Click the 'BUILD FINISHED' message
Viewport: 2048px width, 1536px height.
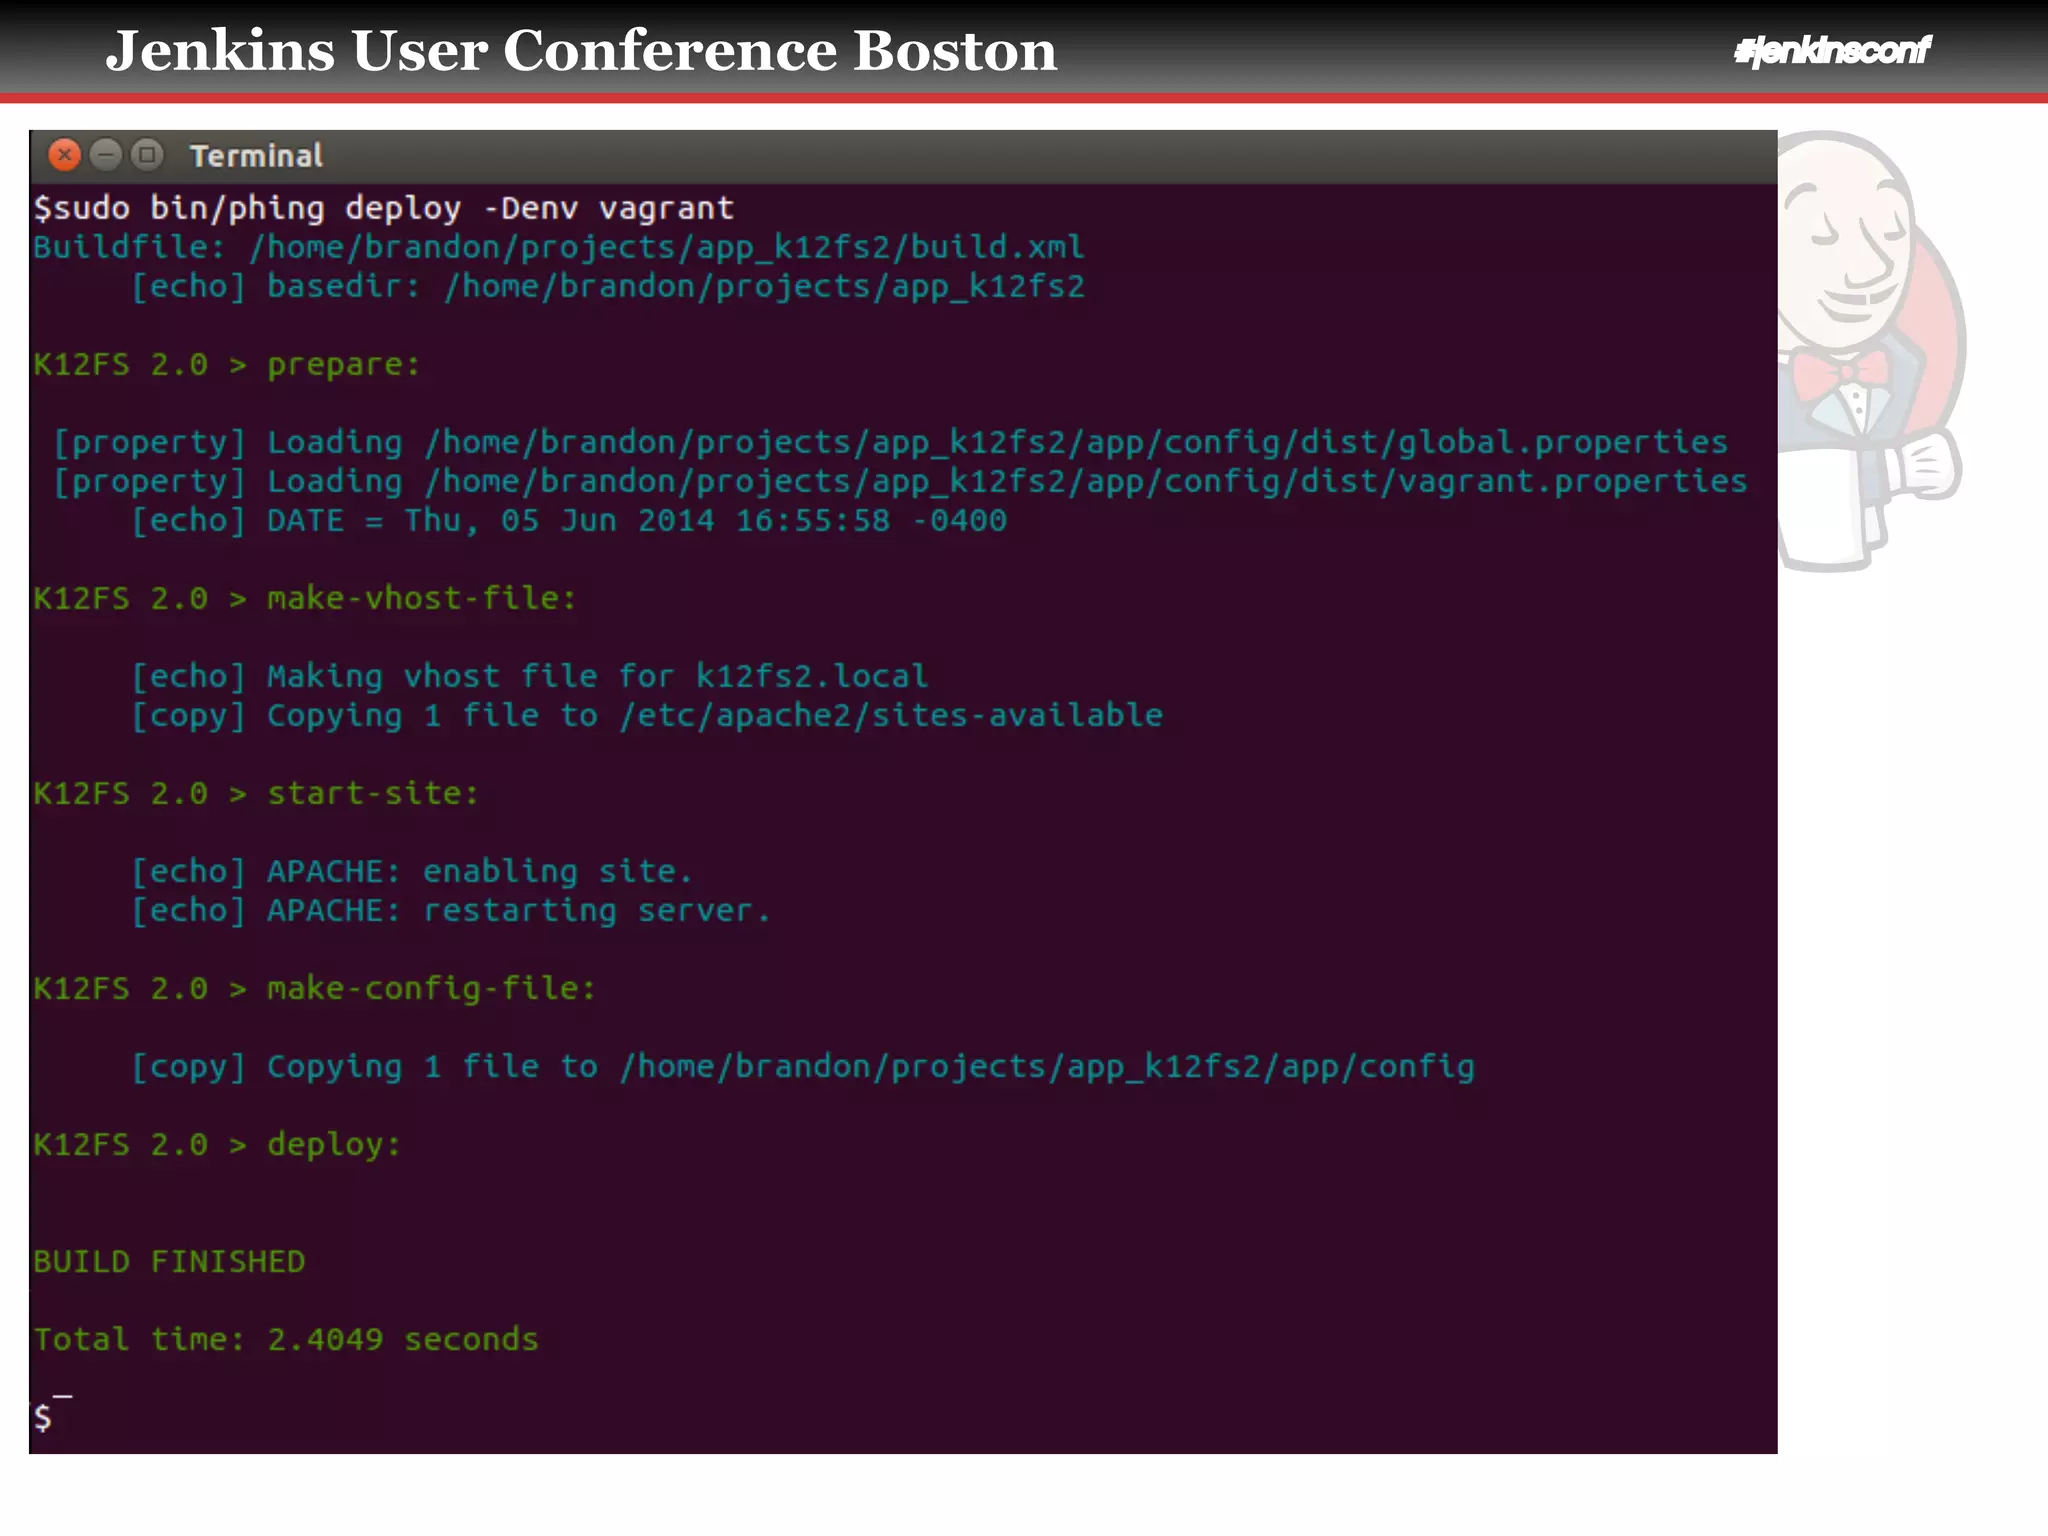(x=169, y=1262)
